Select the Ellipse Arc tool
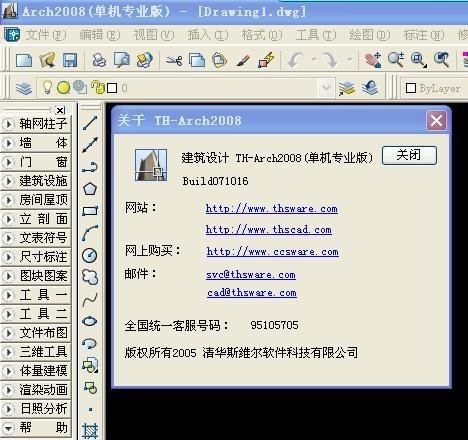Image resolution: width=468 pixels, height=440 pixels. pos(89,344)
